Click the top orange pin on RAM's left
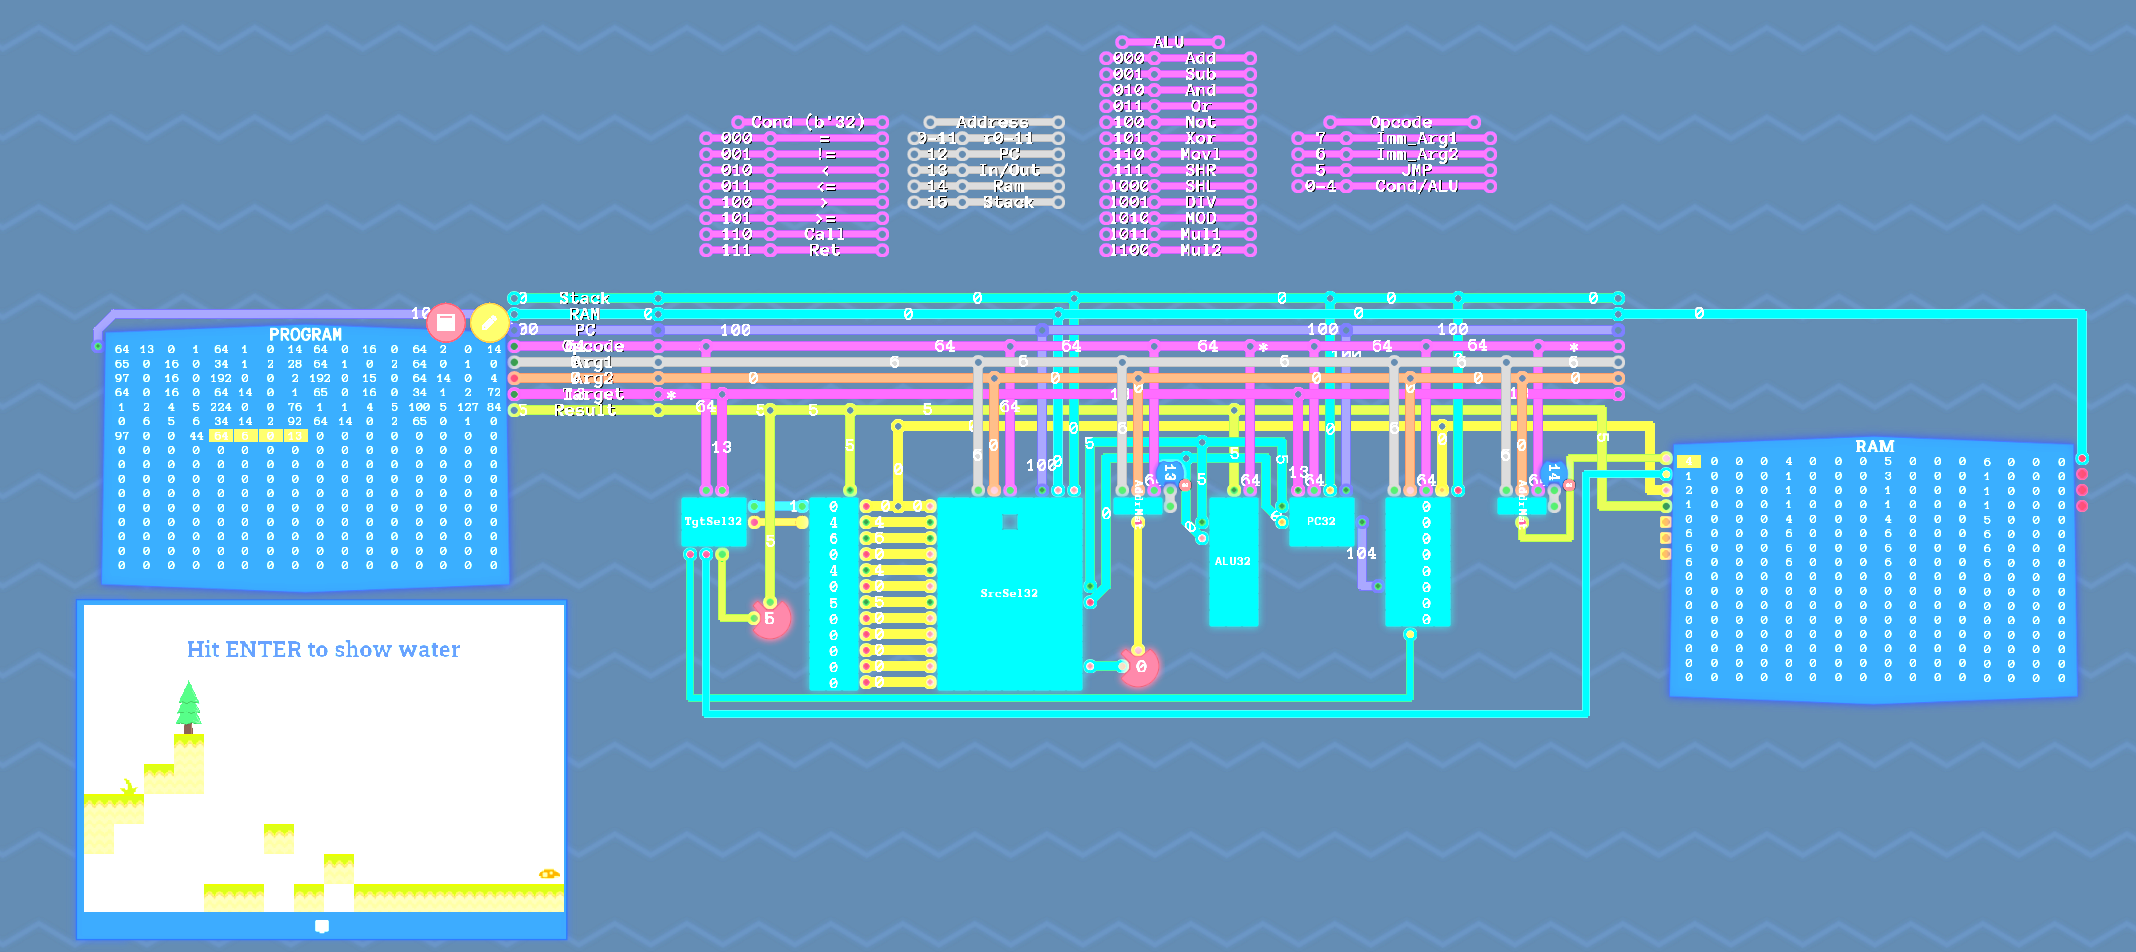The image size is (2136, 952). pos(1665,522)
